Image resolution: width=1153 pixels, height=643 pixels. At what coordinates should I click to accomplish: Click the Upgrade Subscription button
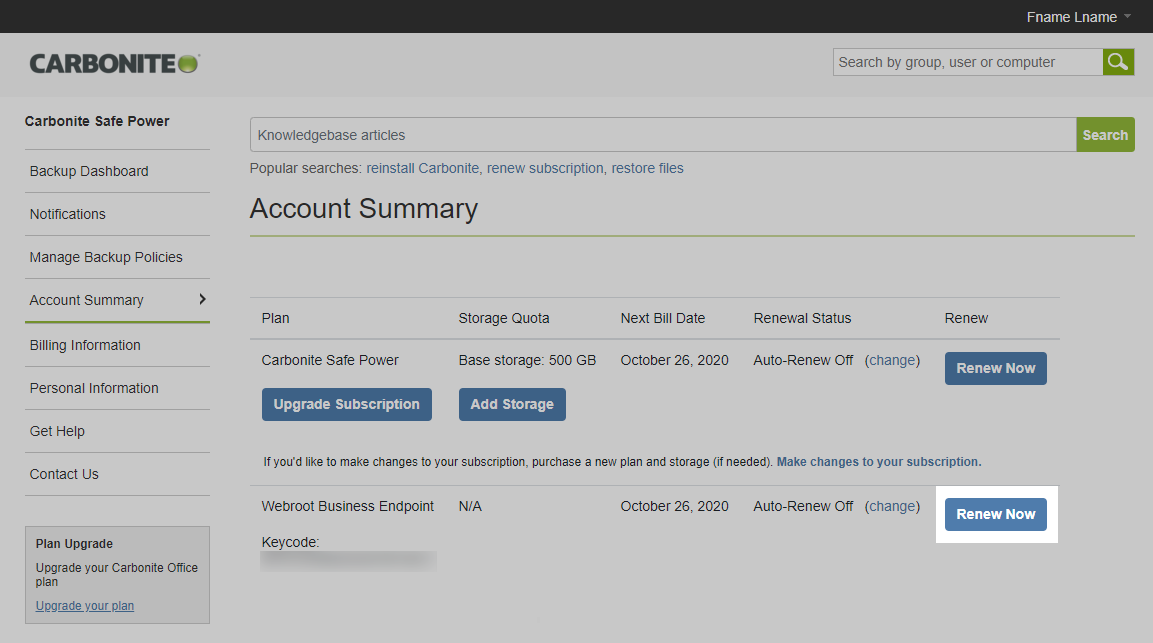(x=346, y=404)
